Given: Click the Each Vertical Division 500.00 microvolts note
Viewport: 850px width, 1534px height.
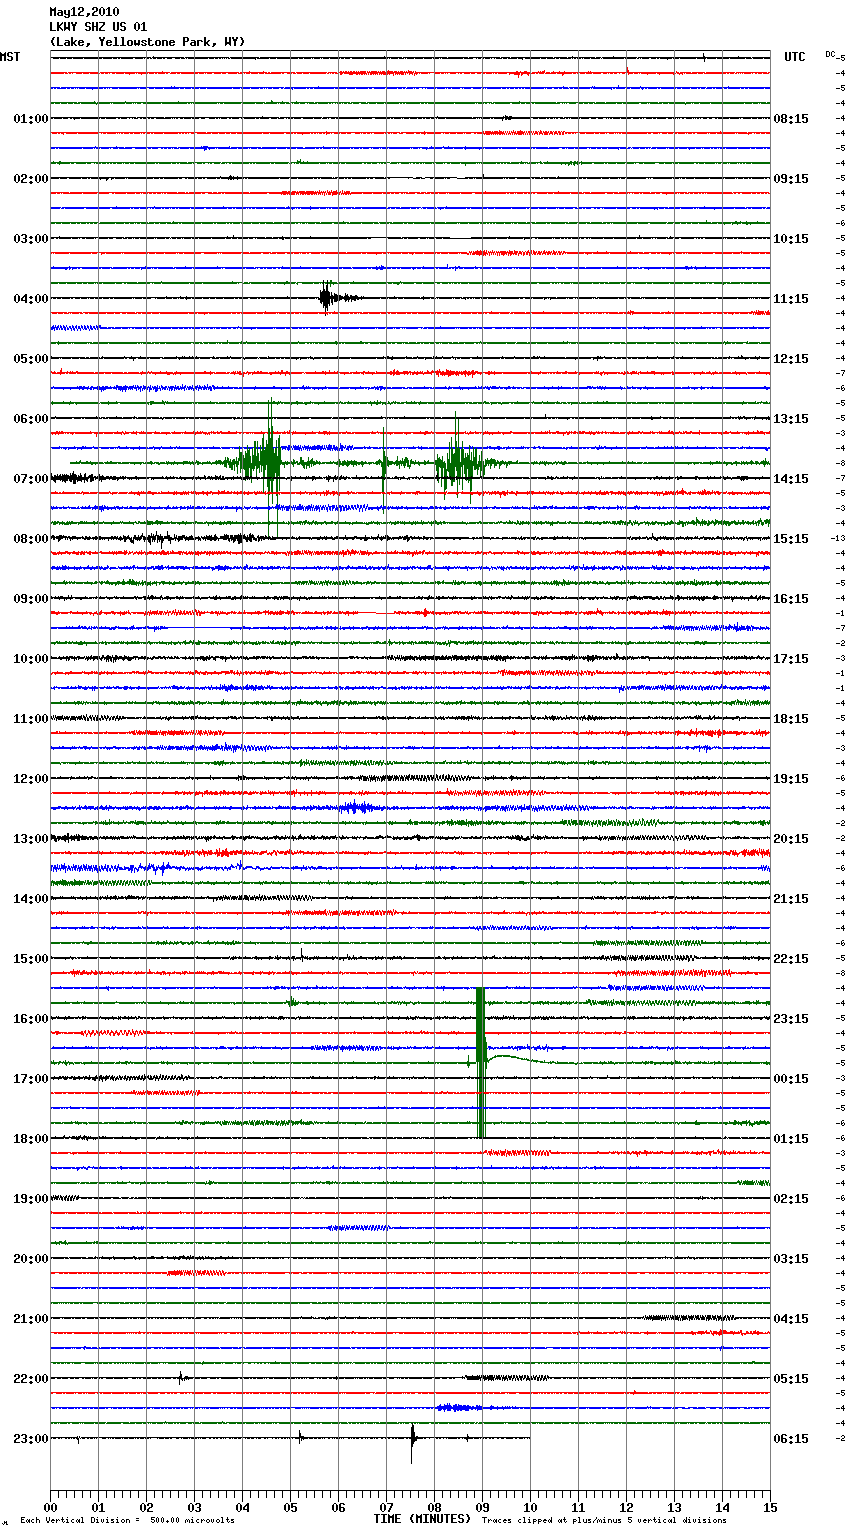Looking at the screenshot, I should [x=127, y=1521].
